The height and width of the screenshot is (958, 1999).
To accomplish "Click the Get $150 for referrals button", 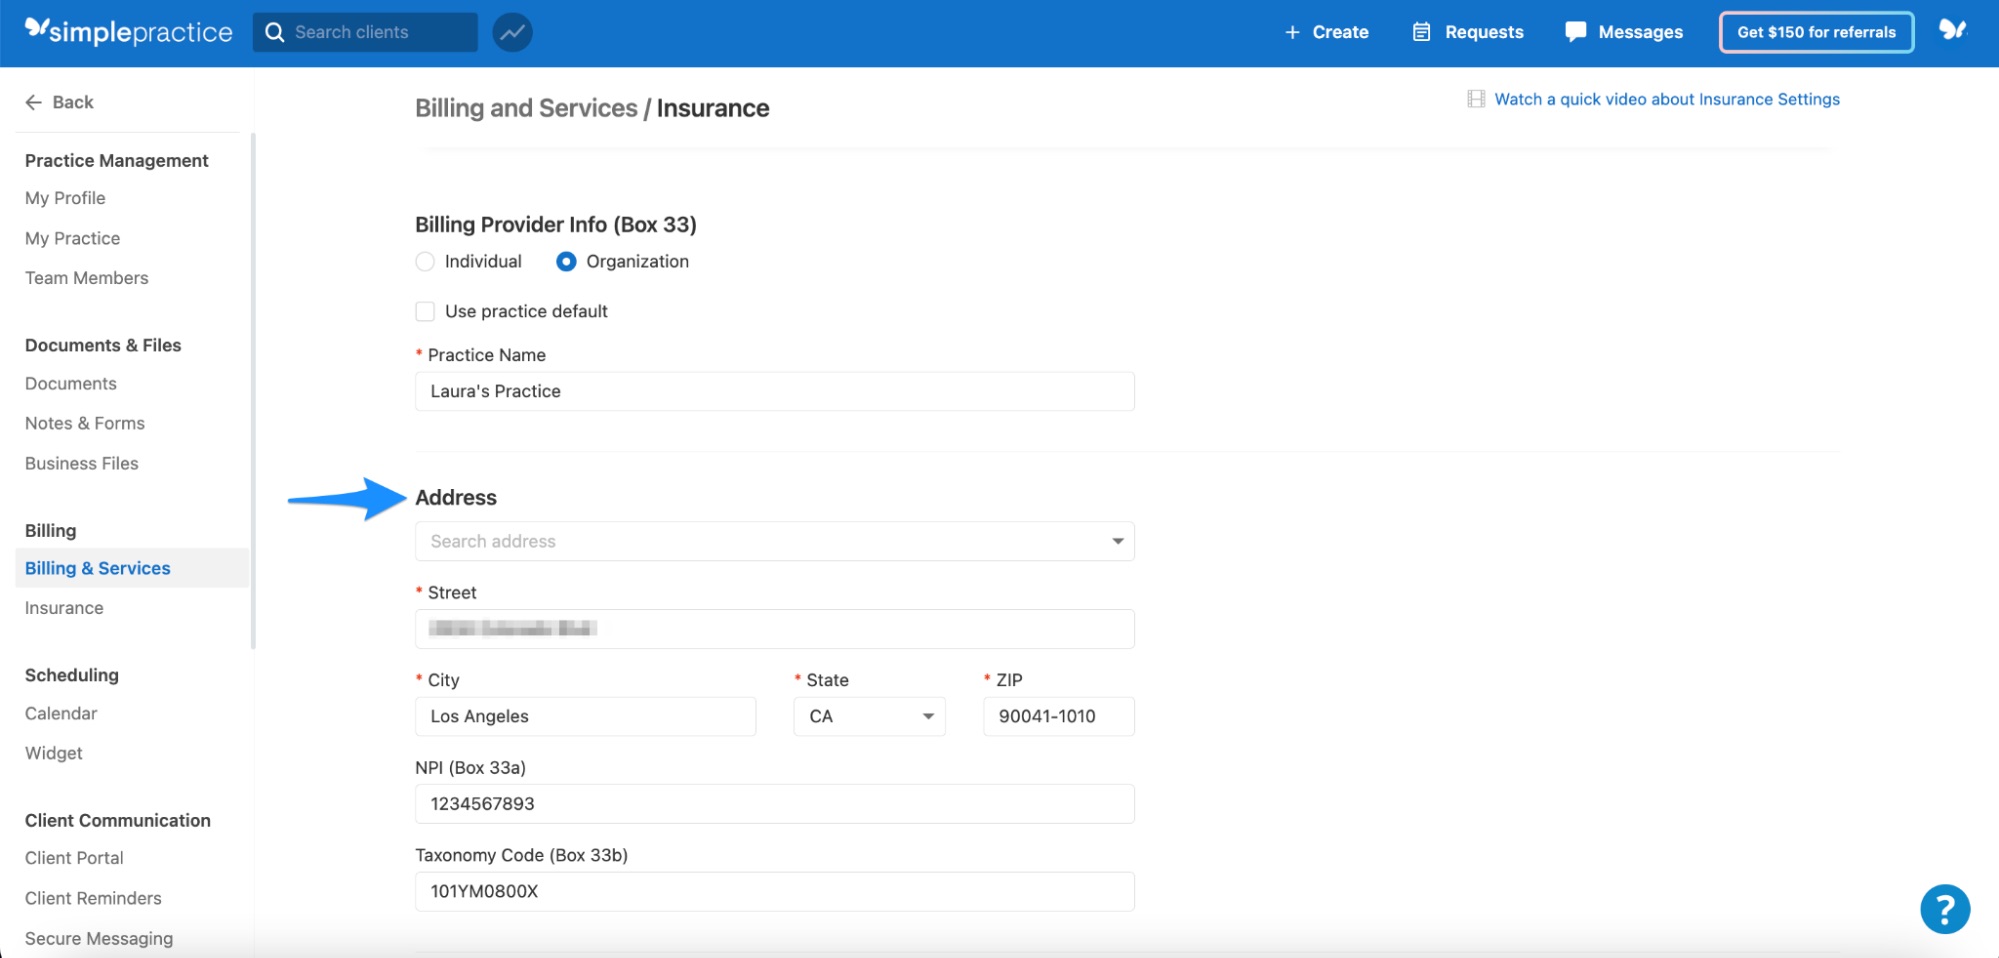I will coord(1815,31).
